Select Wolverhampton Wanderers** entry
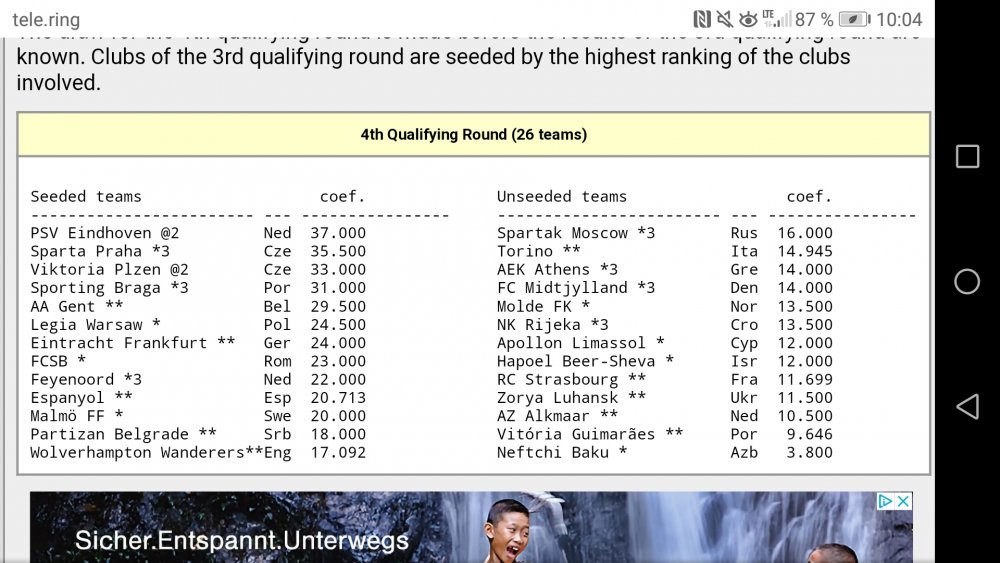Image resolution: width=1000 pixels, height=563 pixels. click(147, 453)
